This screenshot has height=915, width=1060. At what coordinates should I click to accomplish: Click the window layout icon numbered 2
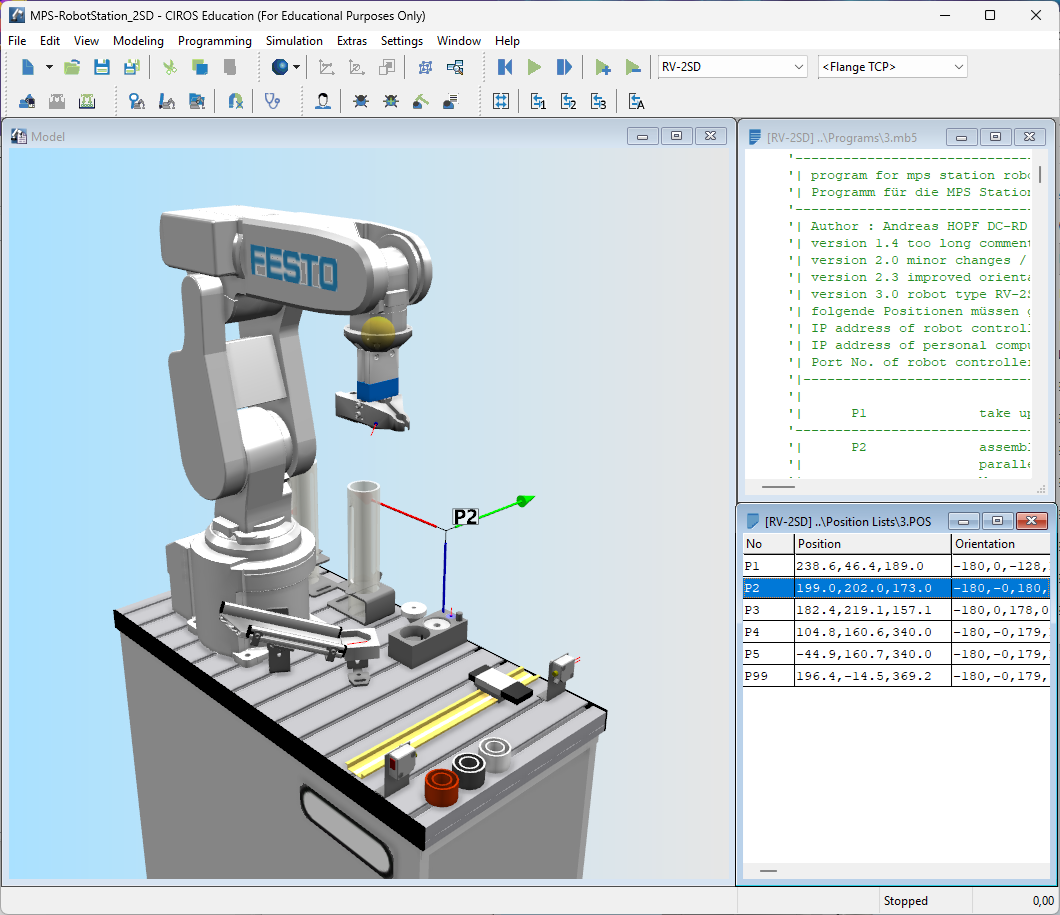[x=568, y=101]
